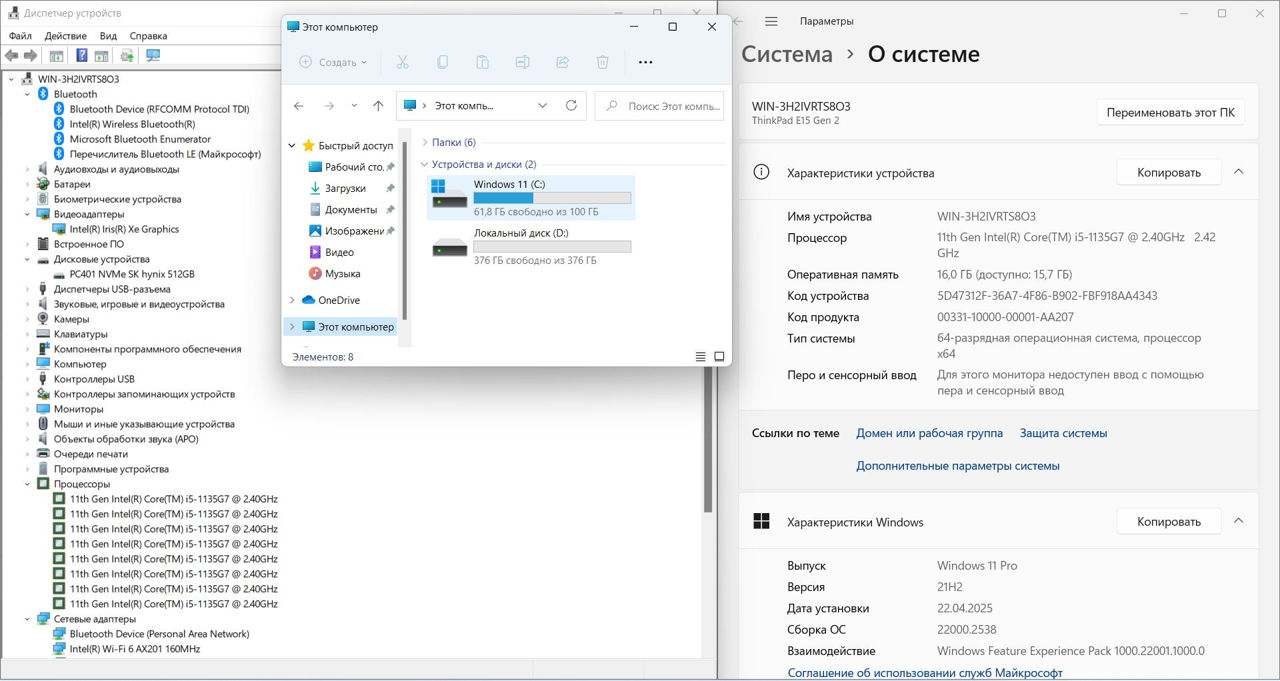The image size is (1280, 681).
Task: Click the scan for hardware changes toolbar icon
Action: pos(152,56)
